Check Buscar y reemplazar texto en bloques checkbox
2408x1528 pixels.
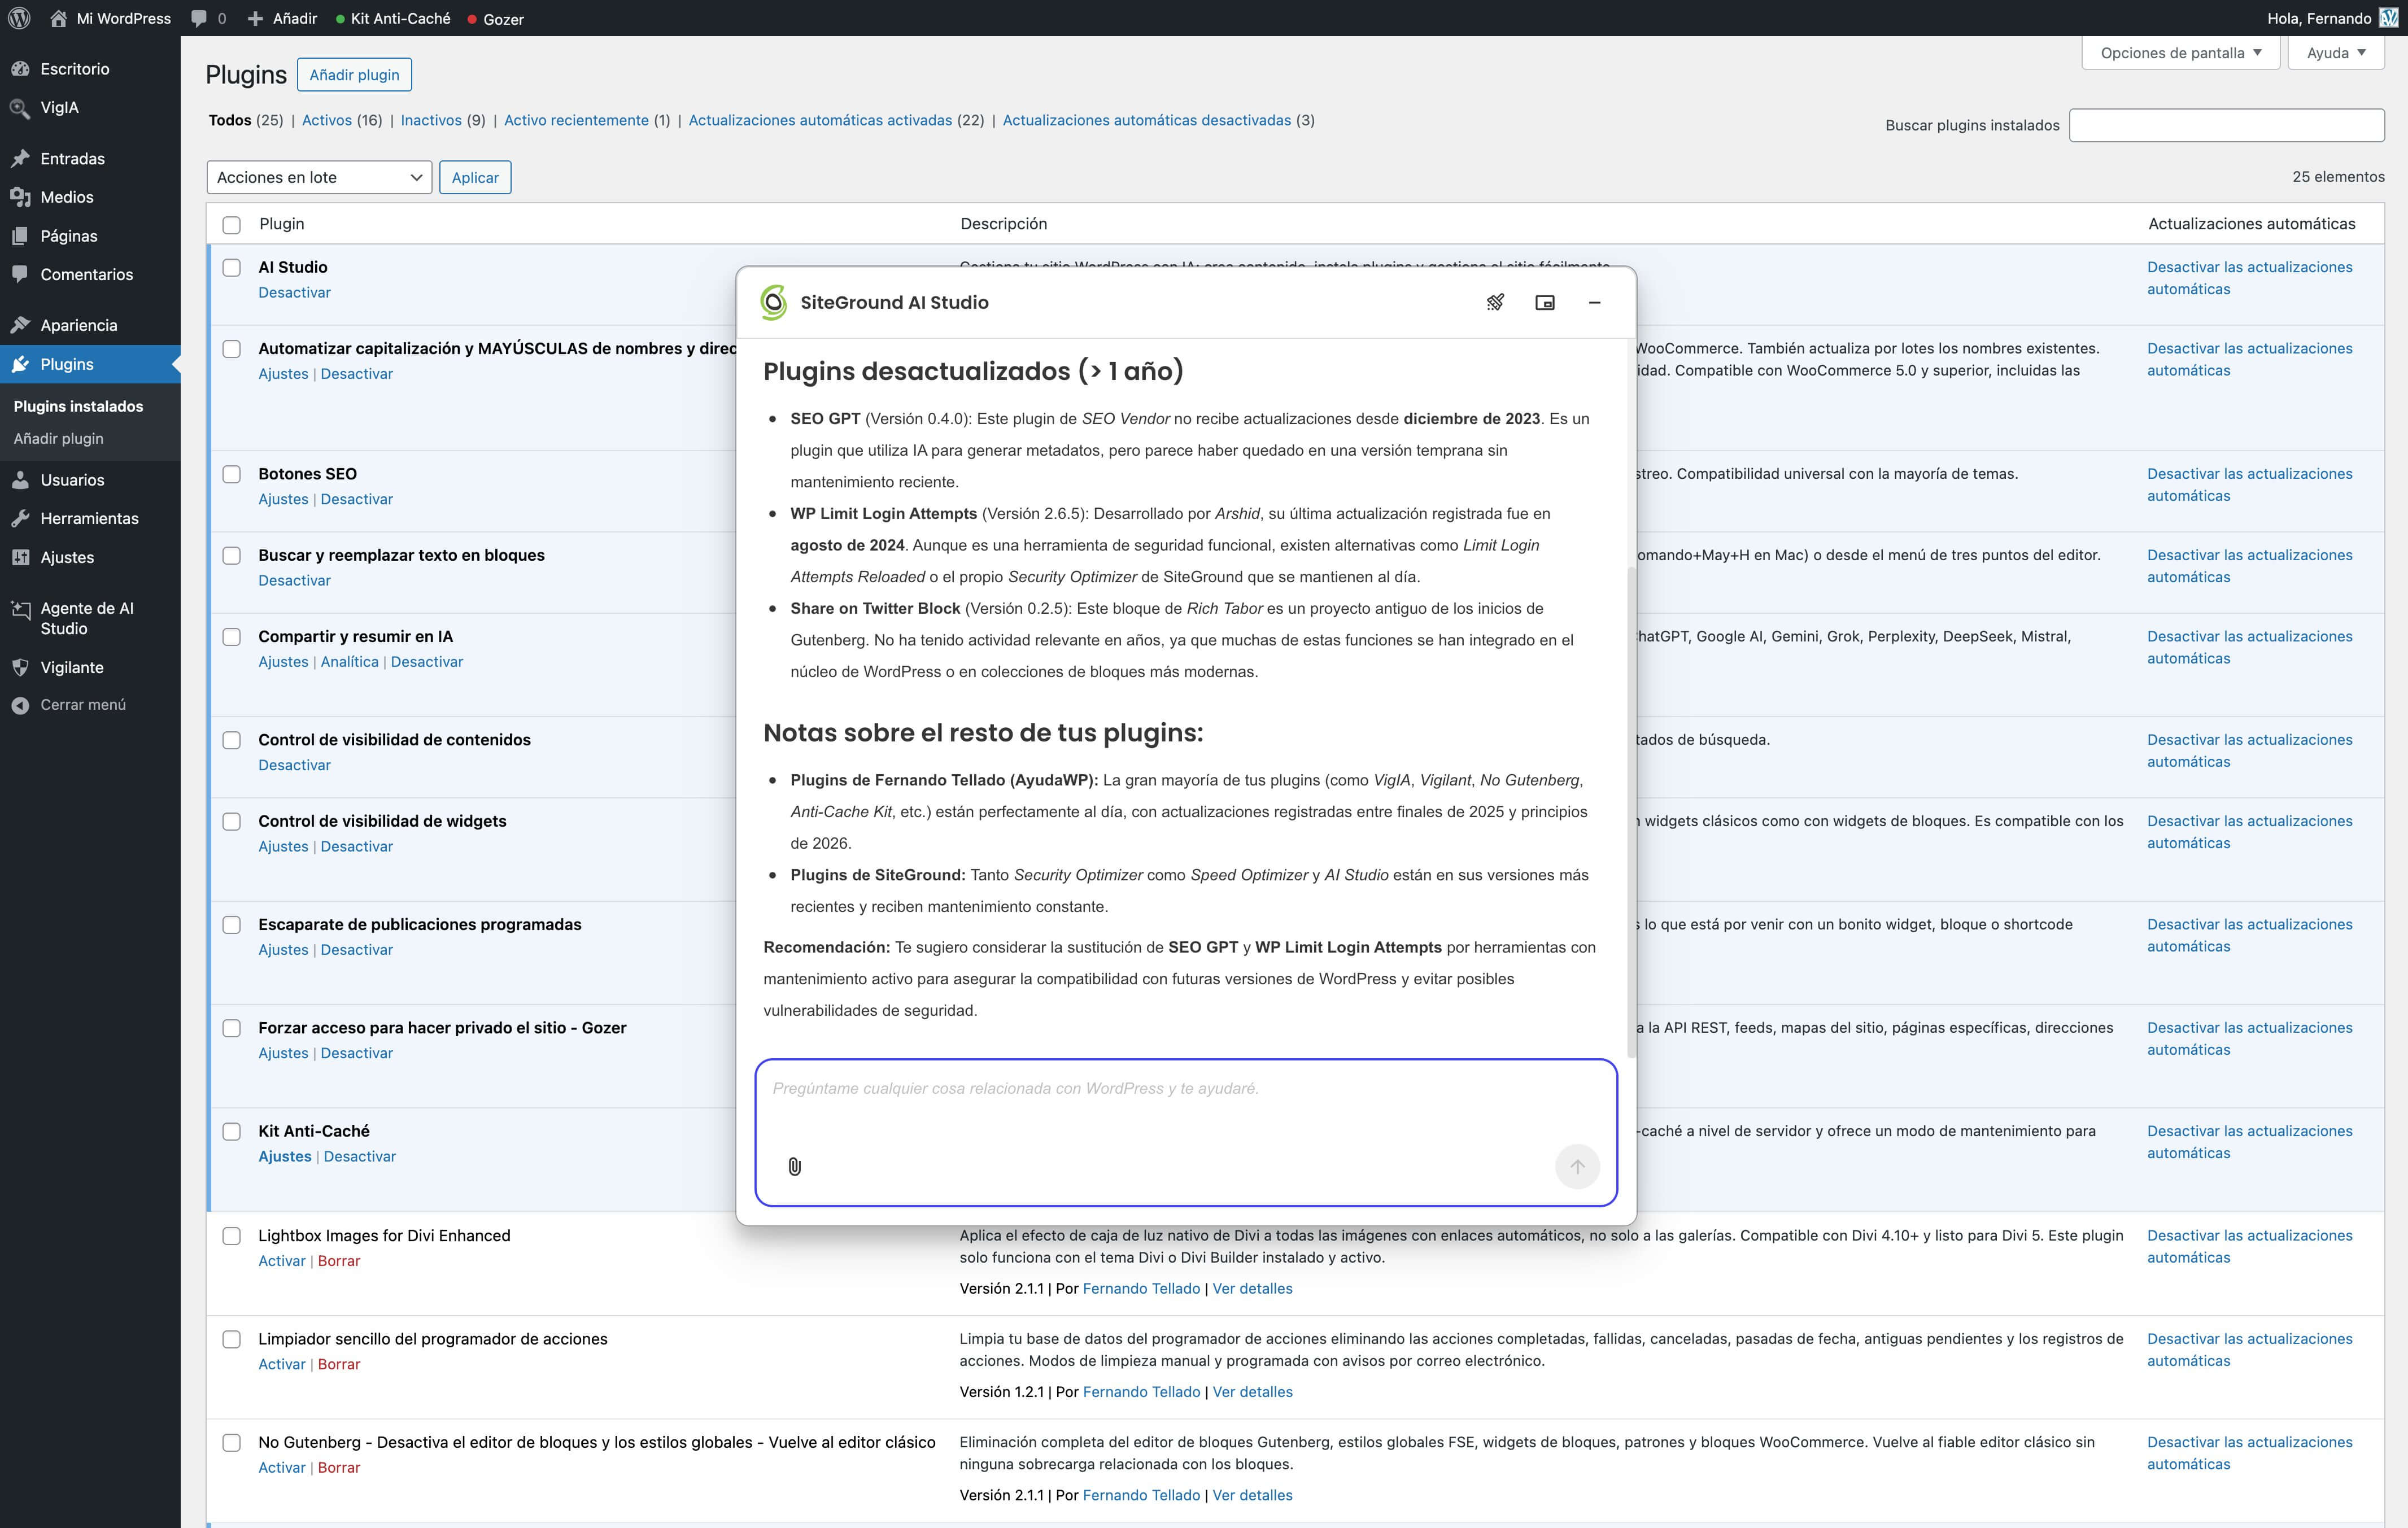click(232, 555)
